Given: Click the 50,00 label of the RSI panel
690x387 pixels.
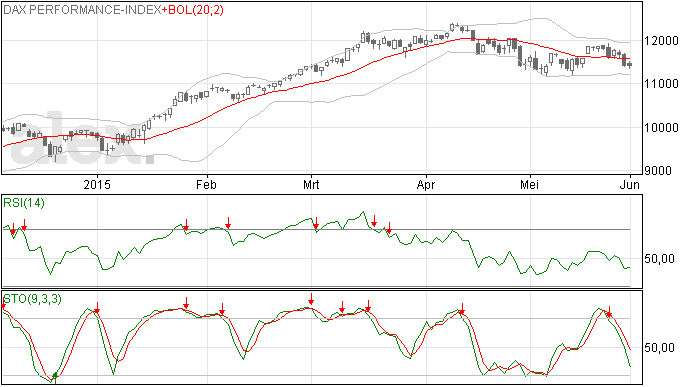Looking at the screenshot, I should pos(659,258).
